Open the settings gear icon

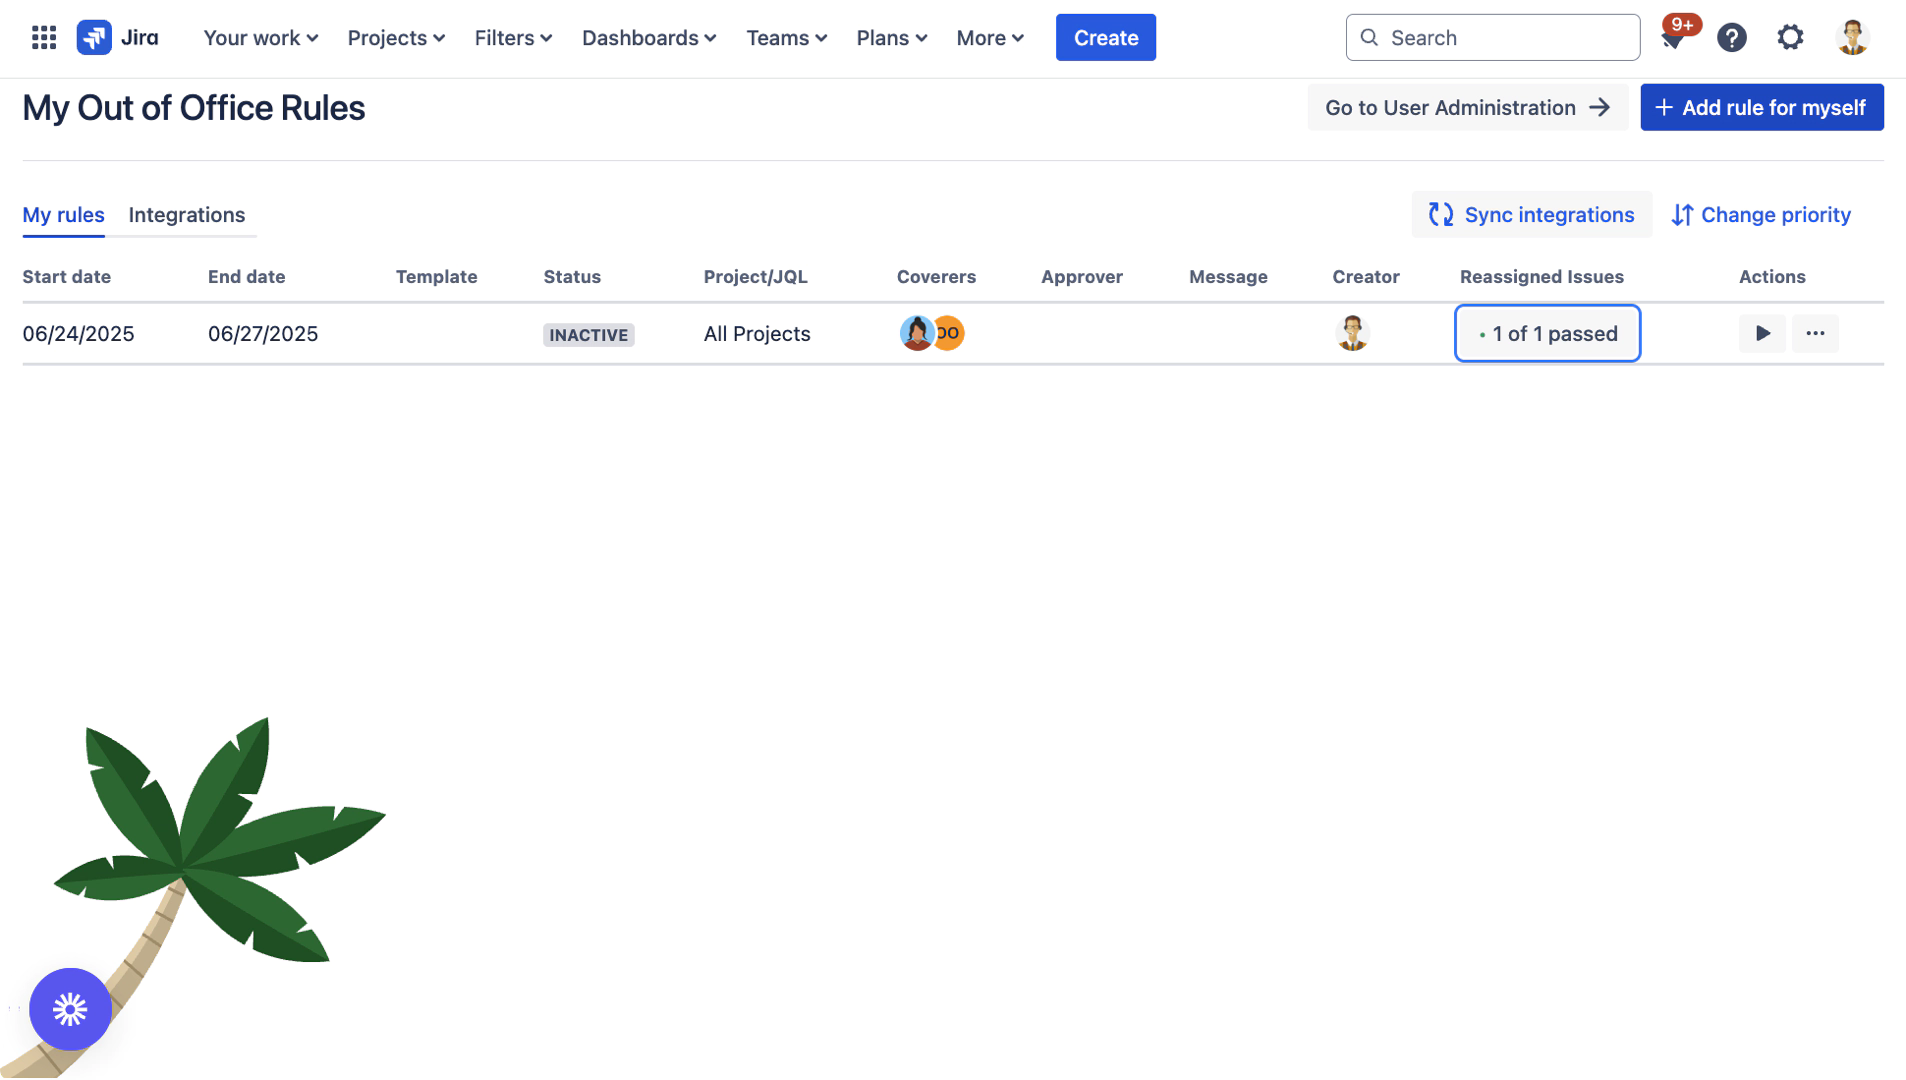[1790, 38]
